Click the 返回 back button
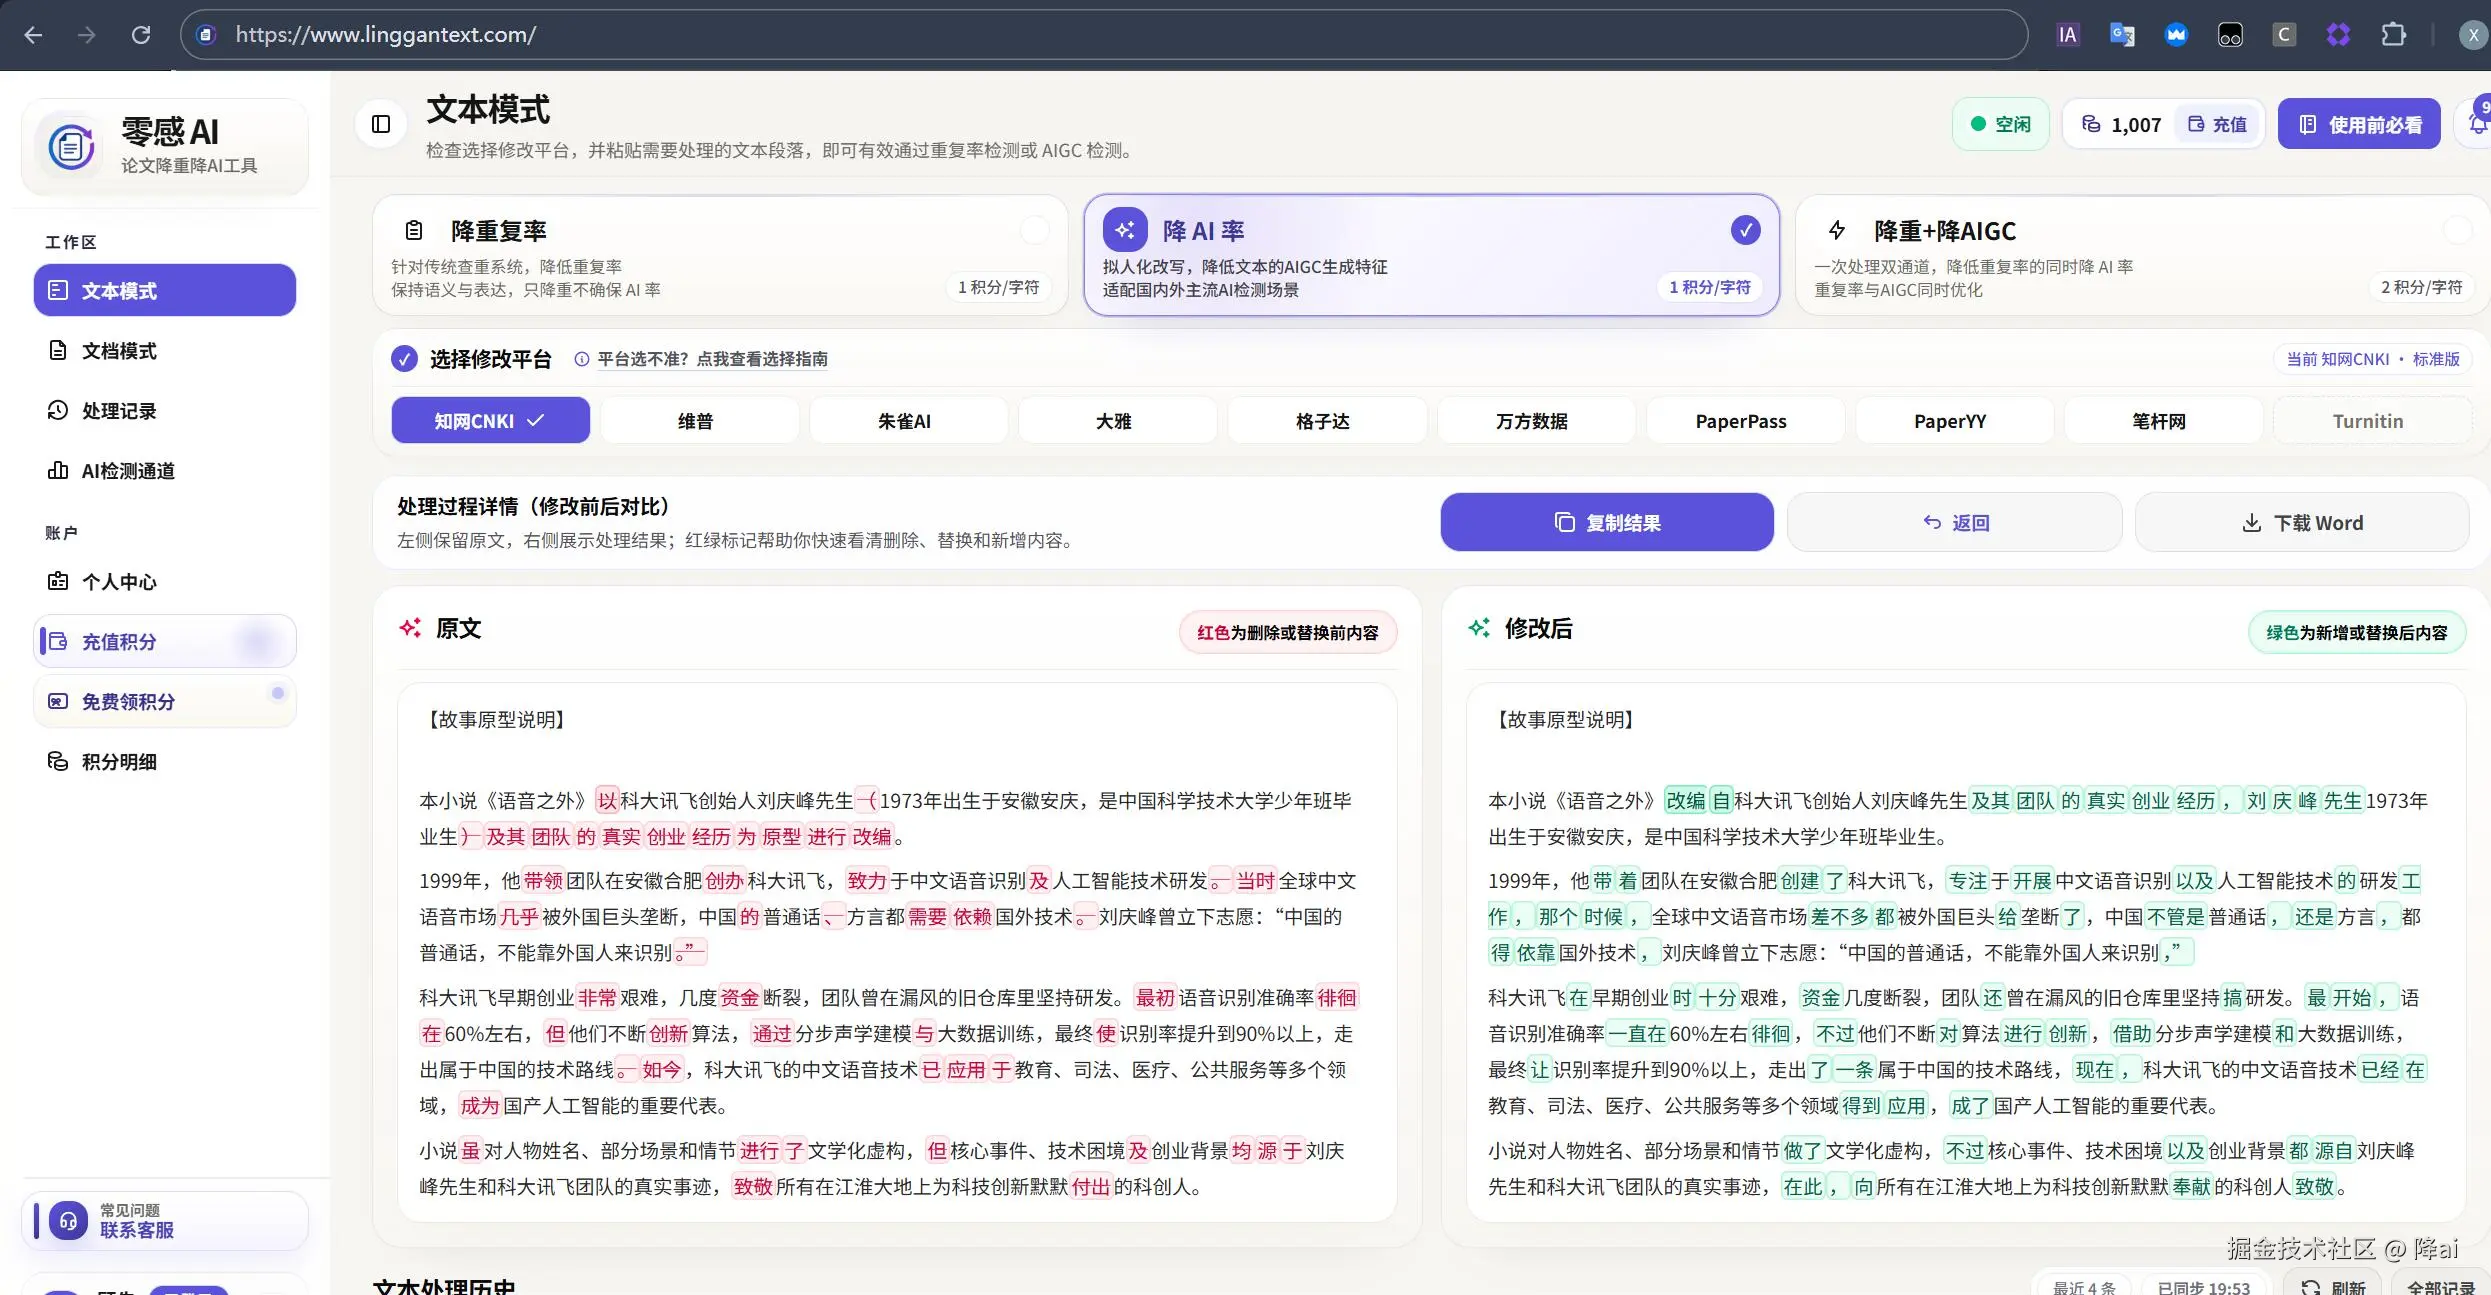 pyautogui.click(x=1955, y=522)
